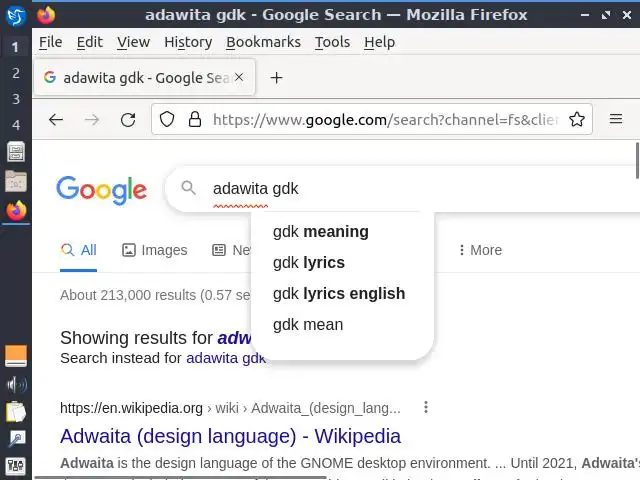
Task: Open Adwaita (design language) Wikipedia link
Action: pyautogui.click(x=230, y=436)
